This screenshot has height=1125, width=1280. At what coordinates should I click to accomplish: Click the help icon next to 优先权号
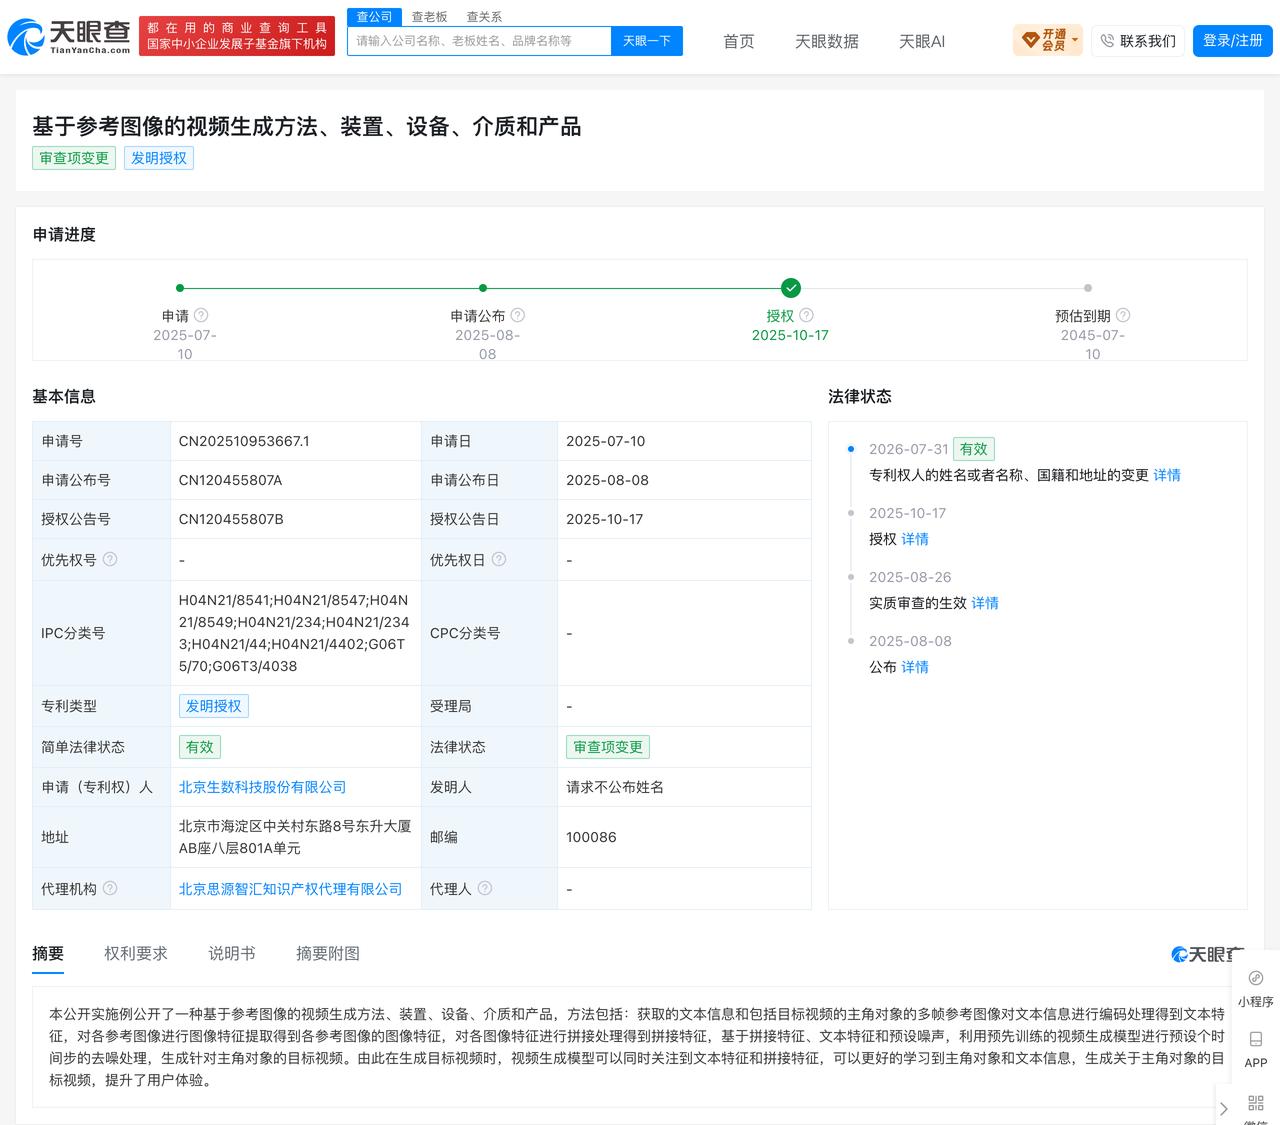pos(110,559)
